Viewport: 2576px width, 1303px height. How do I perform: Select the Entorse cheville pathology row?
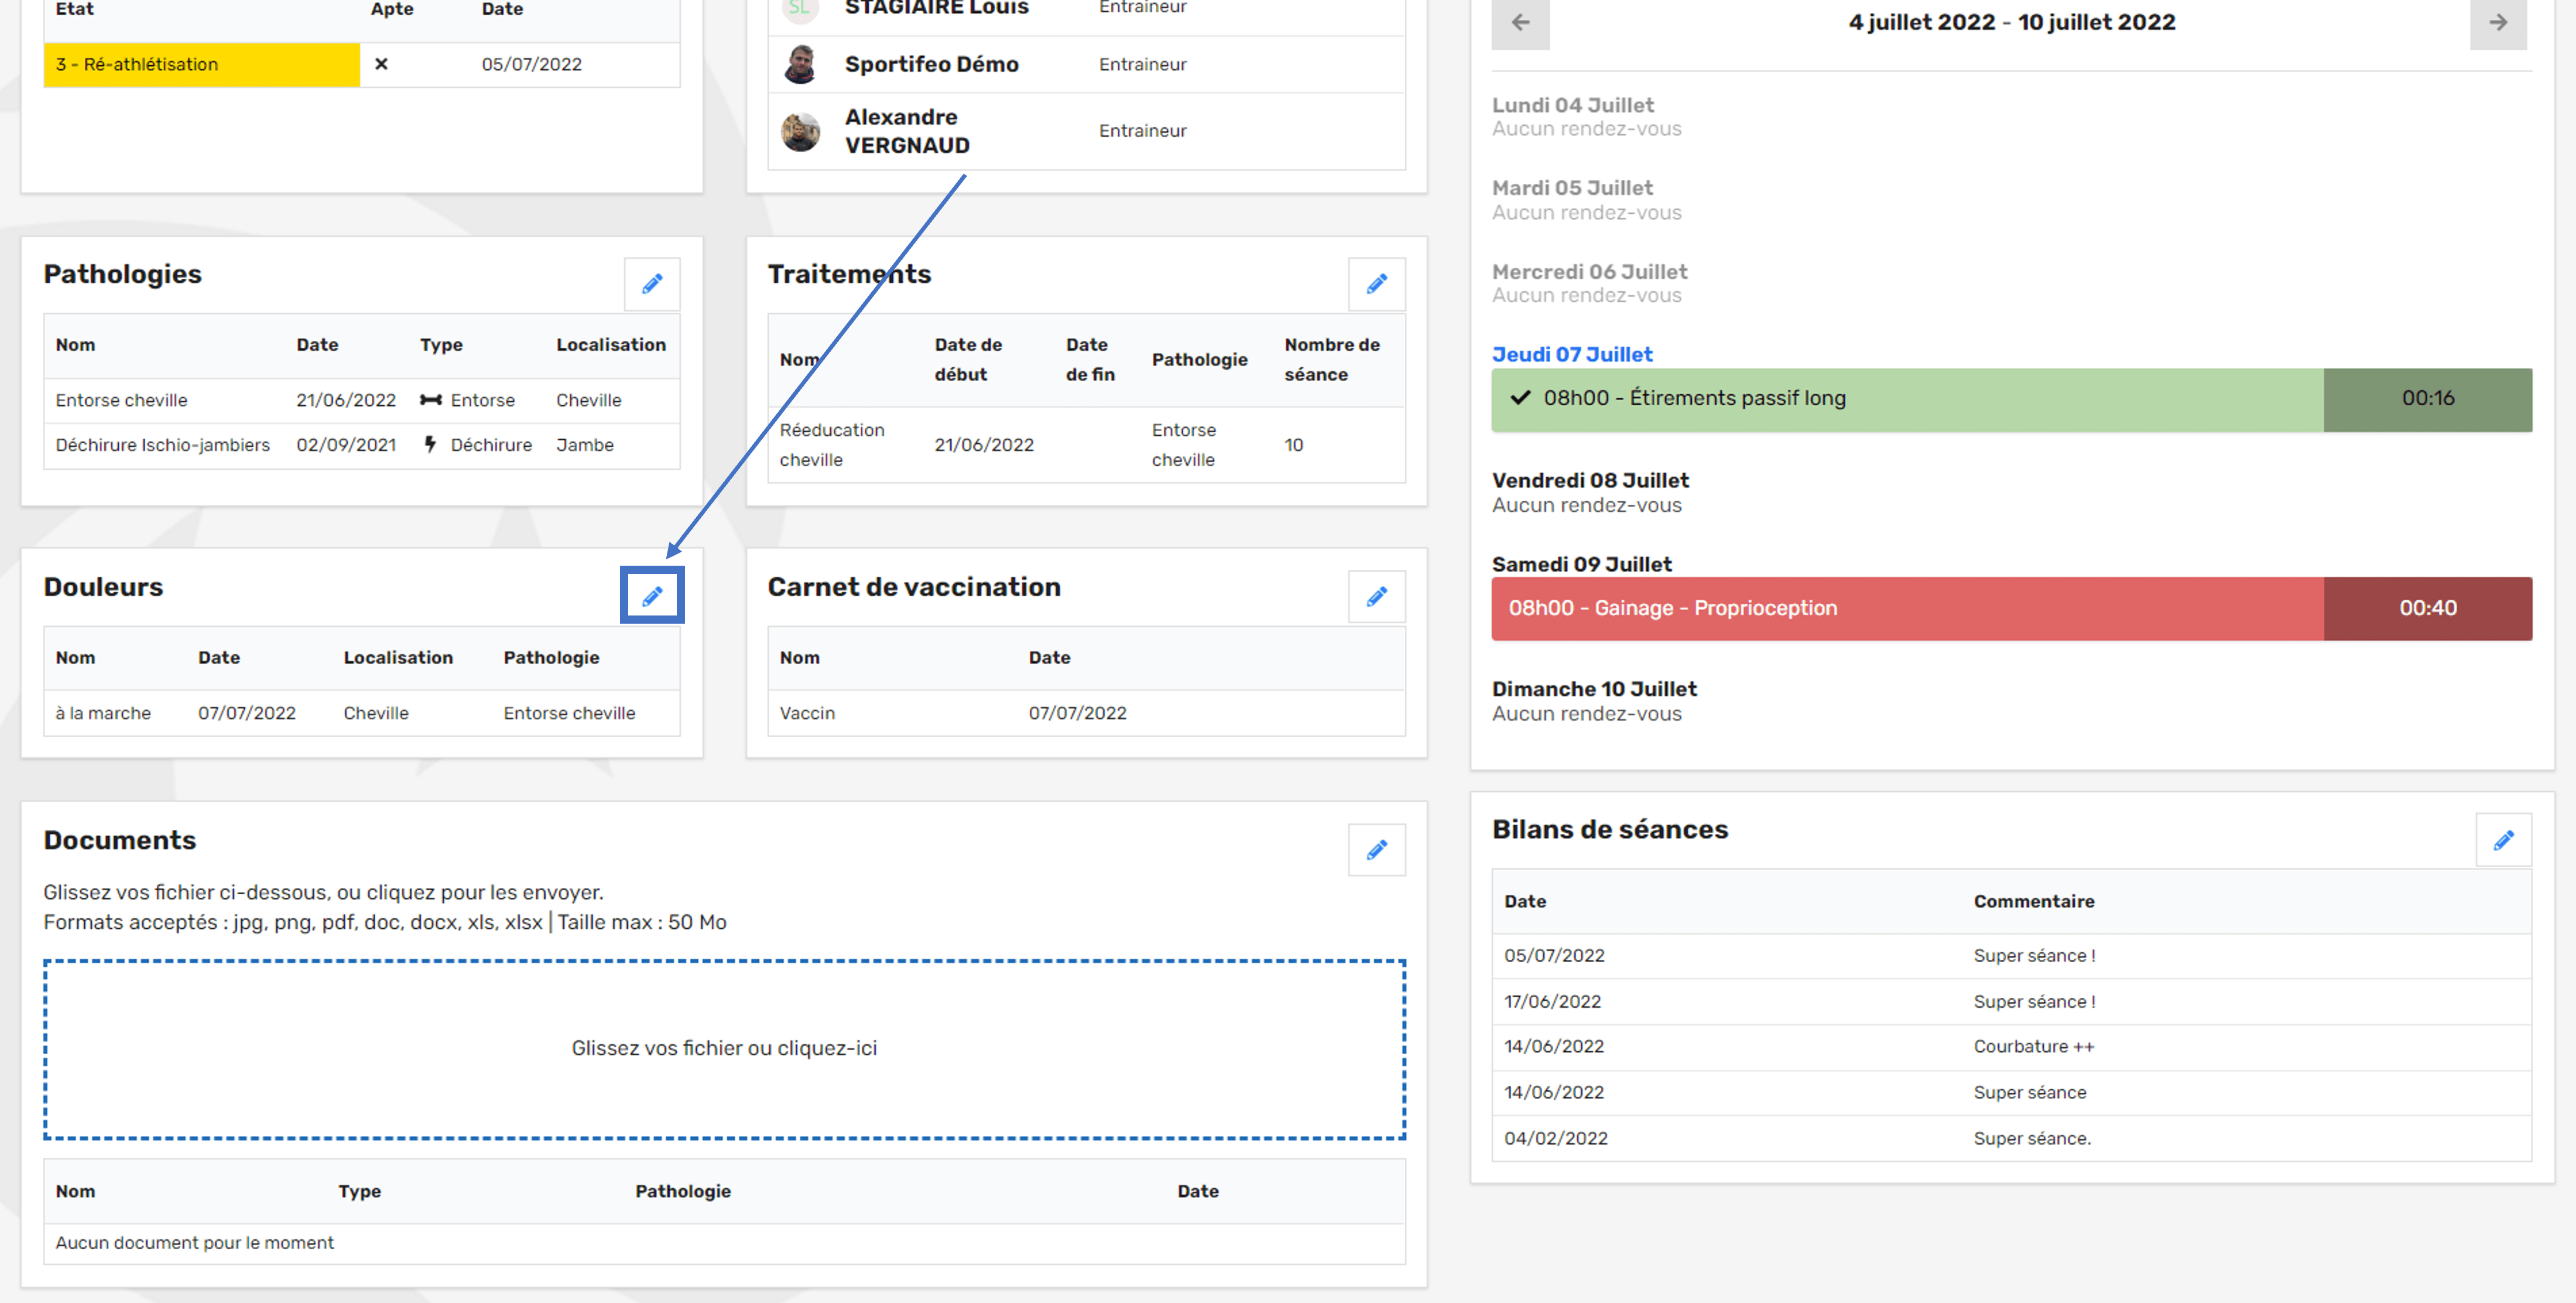[x=362, y=400]
